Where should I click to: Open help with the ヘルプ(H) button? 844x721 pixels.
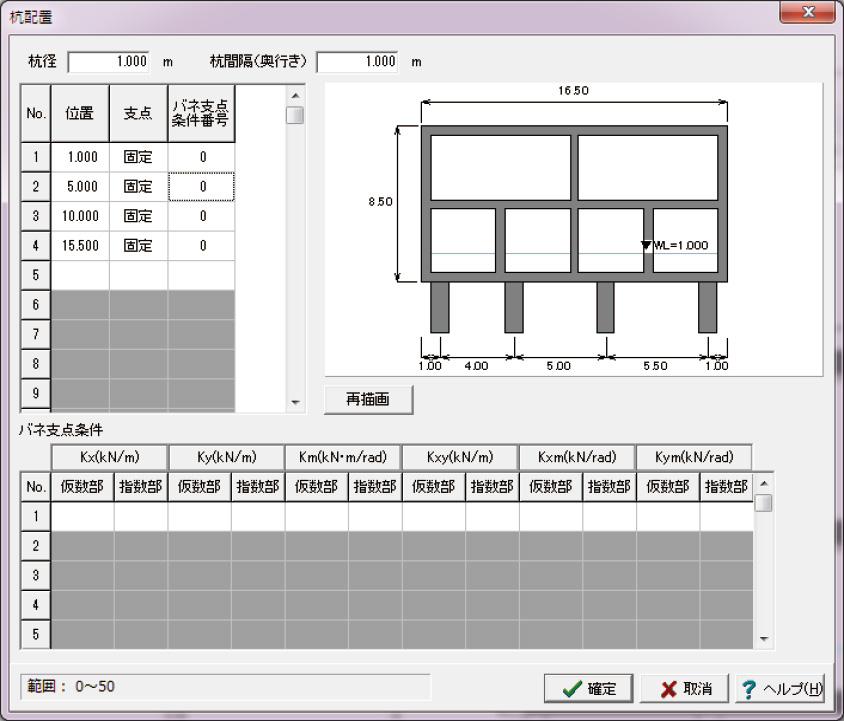tap(781, 688)
